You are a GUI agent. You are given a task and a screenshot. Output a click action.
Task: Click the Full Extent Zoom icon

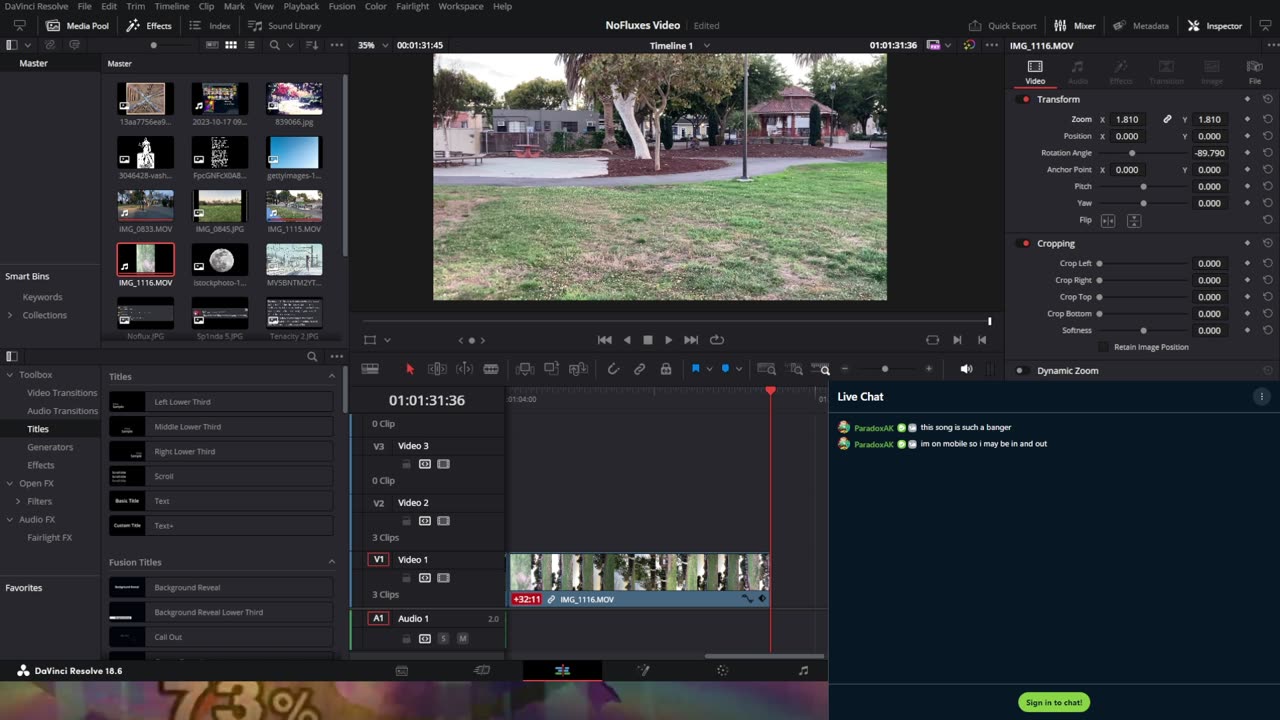click(x=767, y=369)
